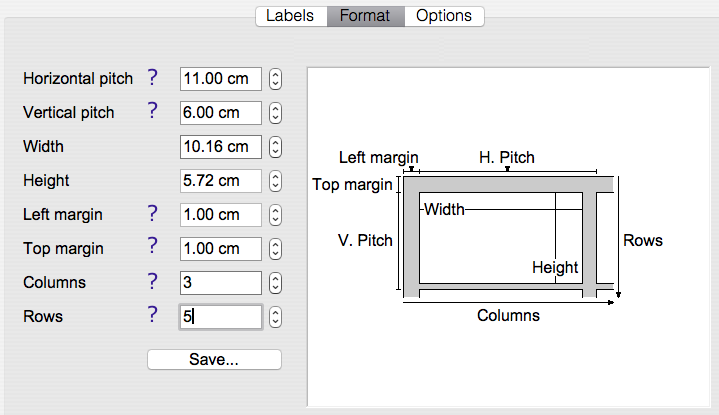
Task: Click the Height stepper control
Action: pyautogui.click(x=276, y=181)
